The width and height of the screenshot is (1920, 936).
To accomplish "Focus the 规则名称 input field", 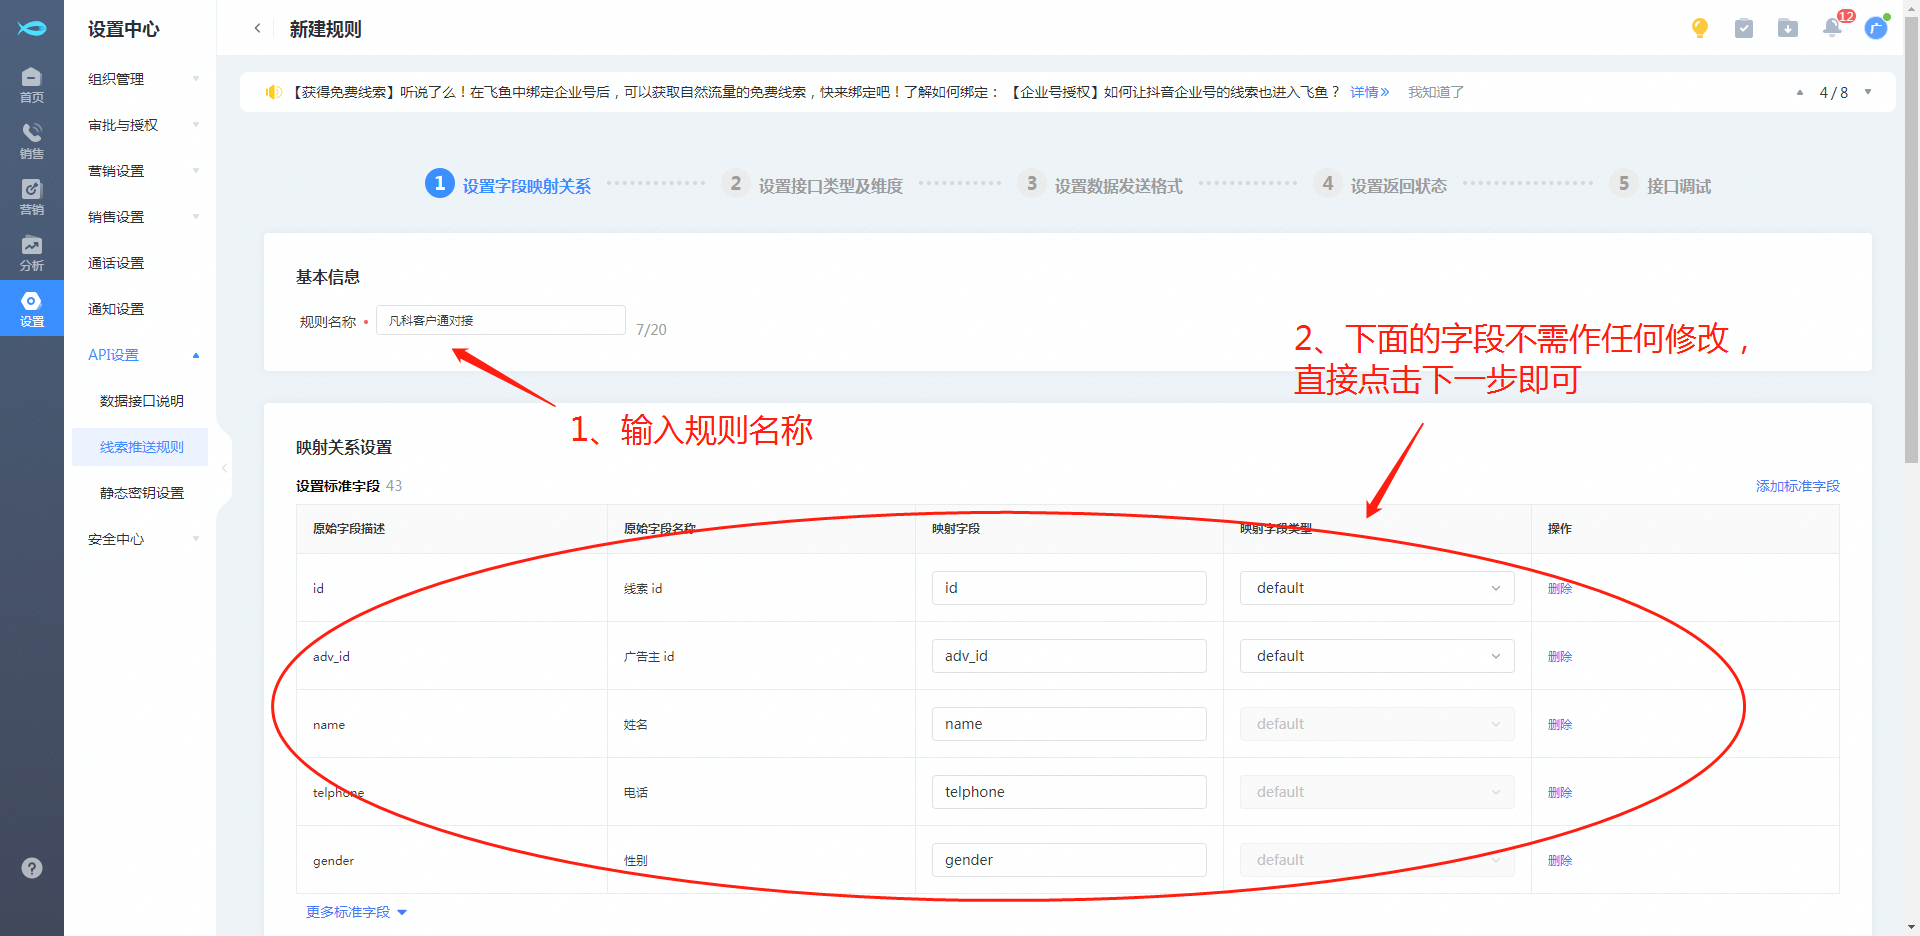I will click(501, 320).
